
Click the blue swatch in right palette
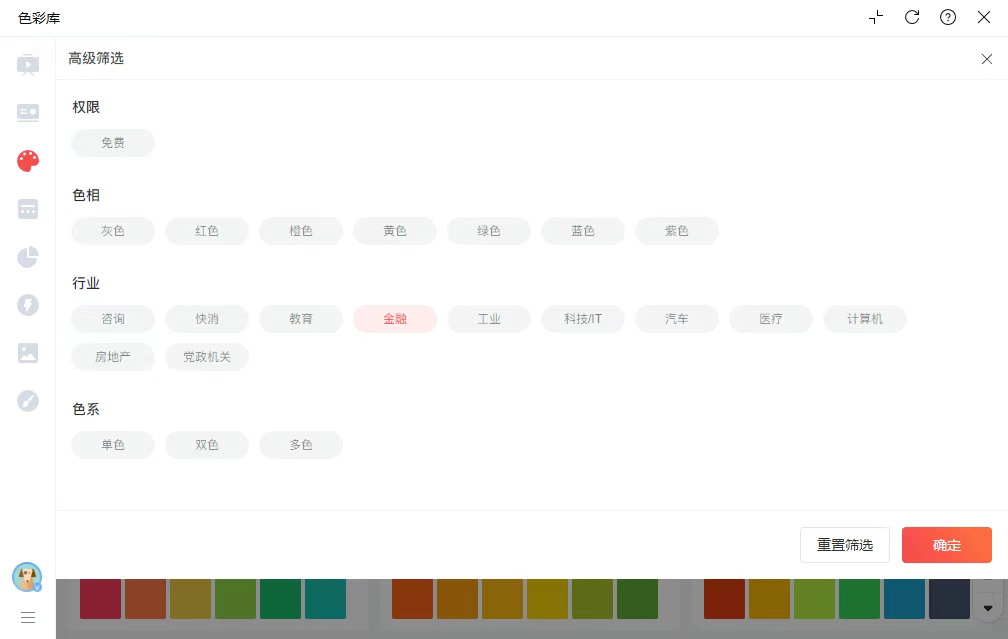click(x=904, y=599)
